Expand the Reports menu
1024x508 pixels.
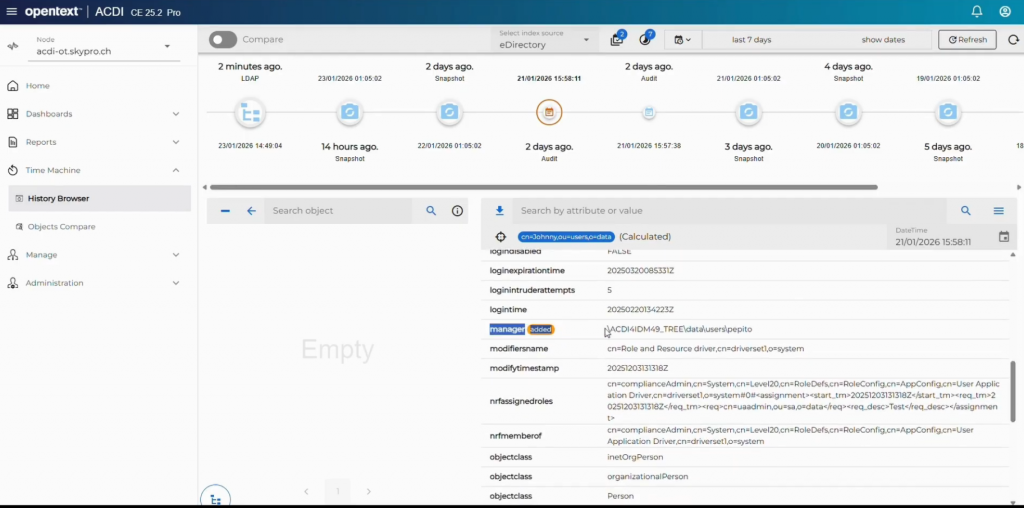[x=93, y=142]
